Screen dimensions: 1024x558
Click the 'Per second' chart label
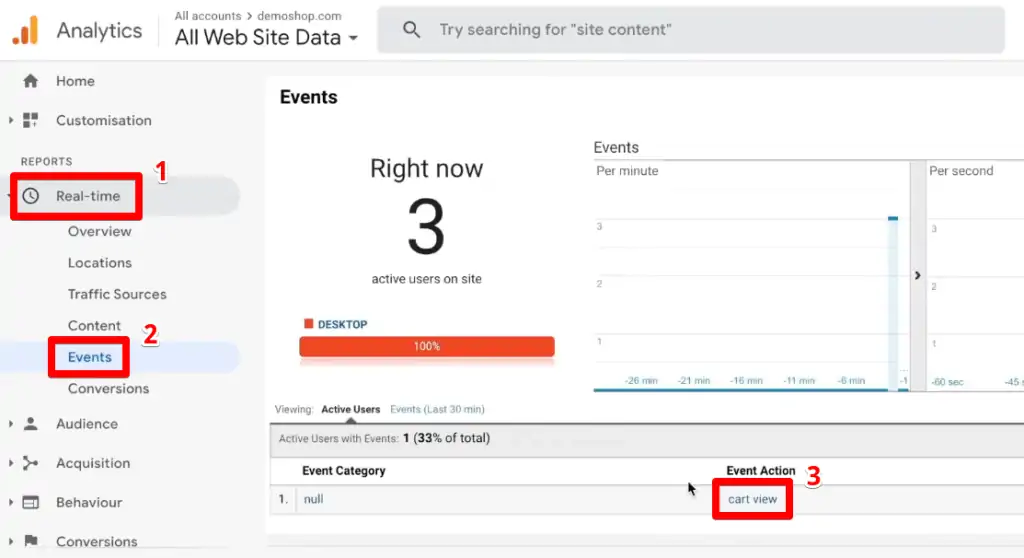click(961, 171)
